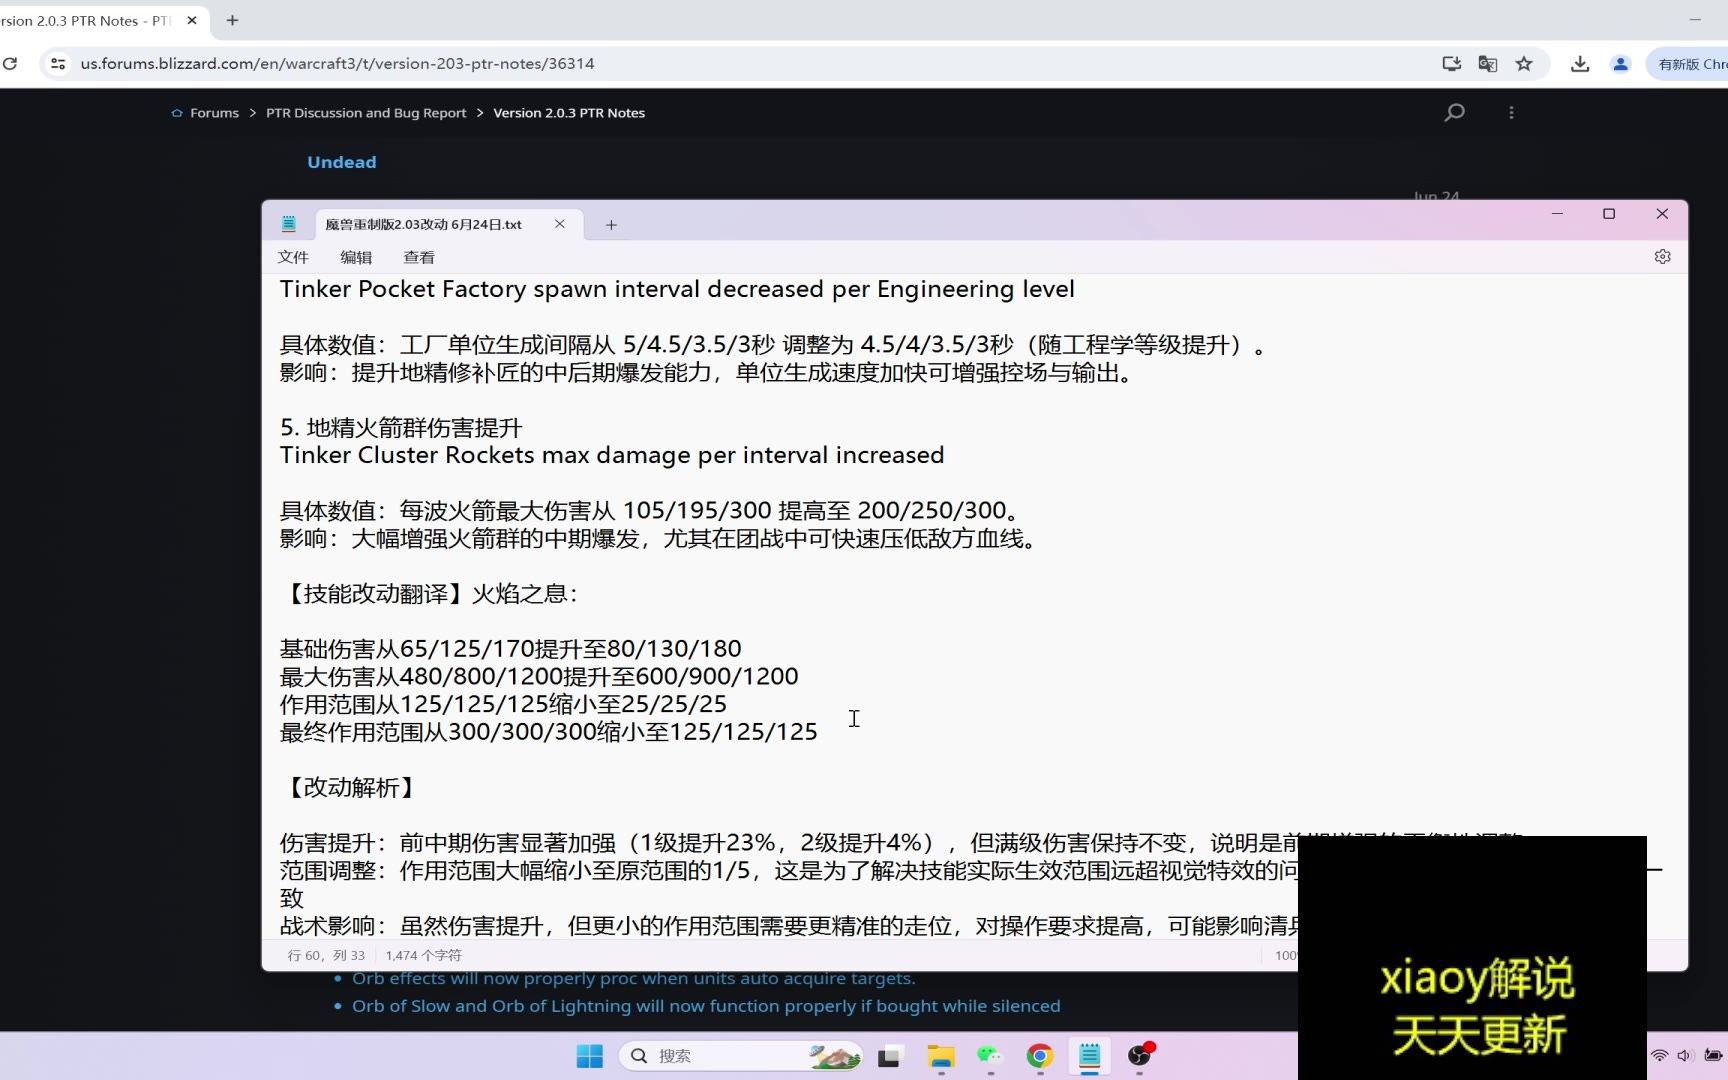Open Notepad settings gear
Image resolution: width=1728 pixels, height=1080 pixels.
tap(1662, 257)
